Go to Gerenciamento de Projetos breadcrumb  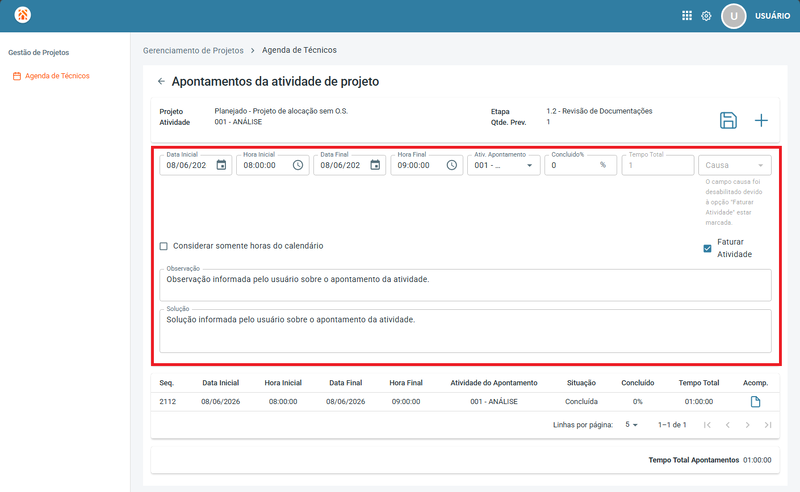(193, 51)
